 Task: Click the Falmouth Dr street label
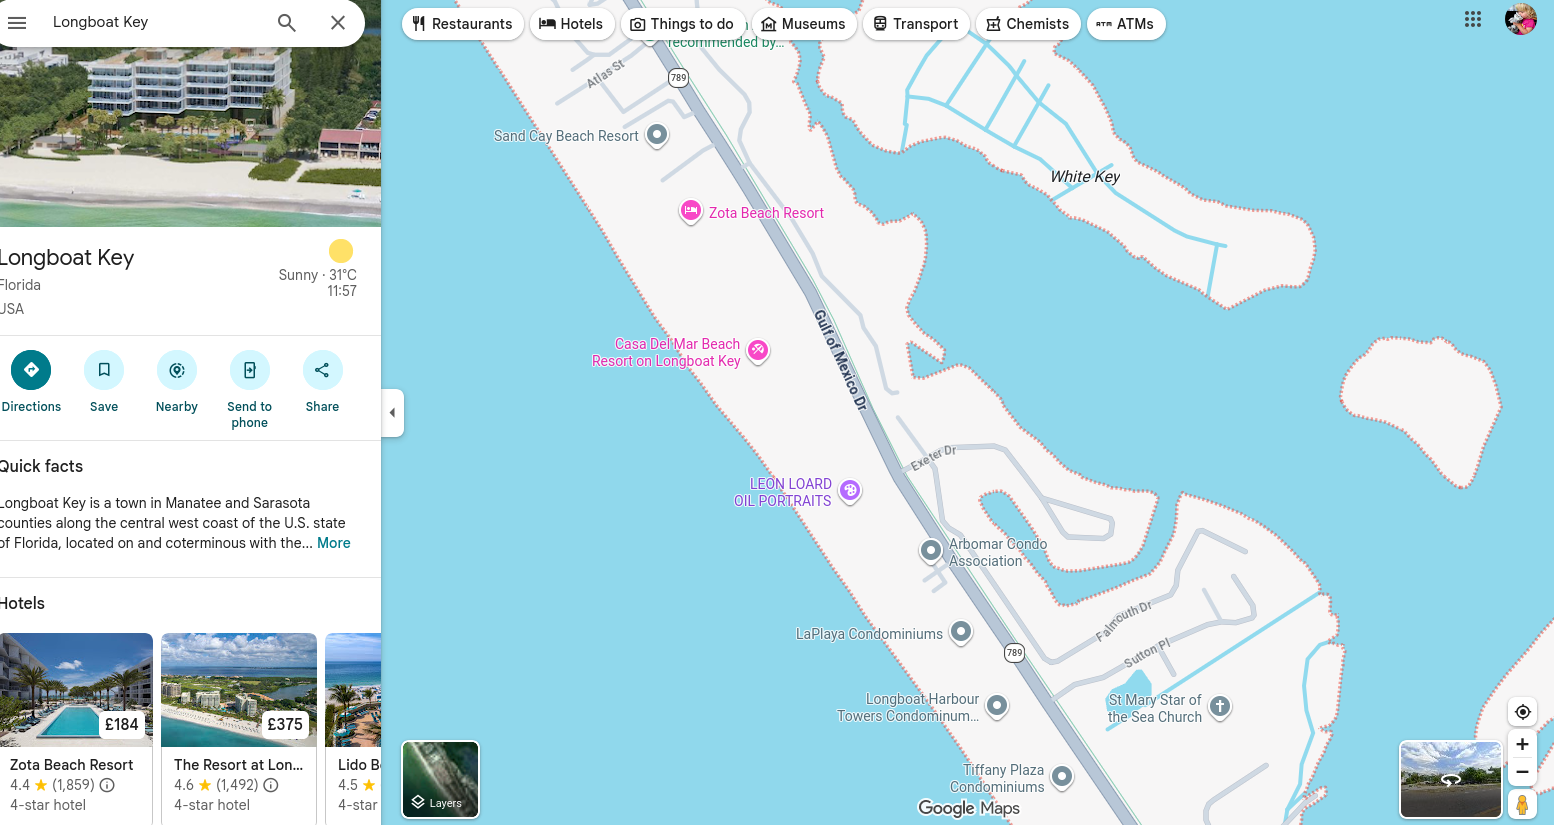click(1124, 620)
